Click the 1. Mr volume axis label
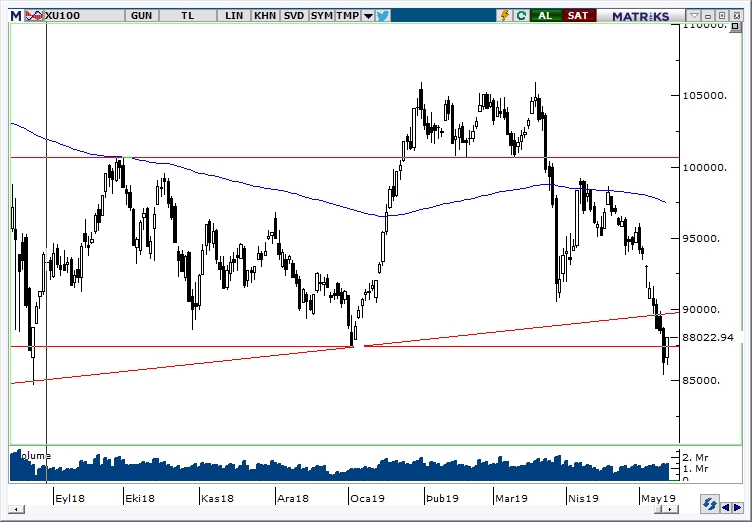This screenshot has height=522, width=752. coord(695,468)
